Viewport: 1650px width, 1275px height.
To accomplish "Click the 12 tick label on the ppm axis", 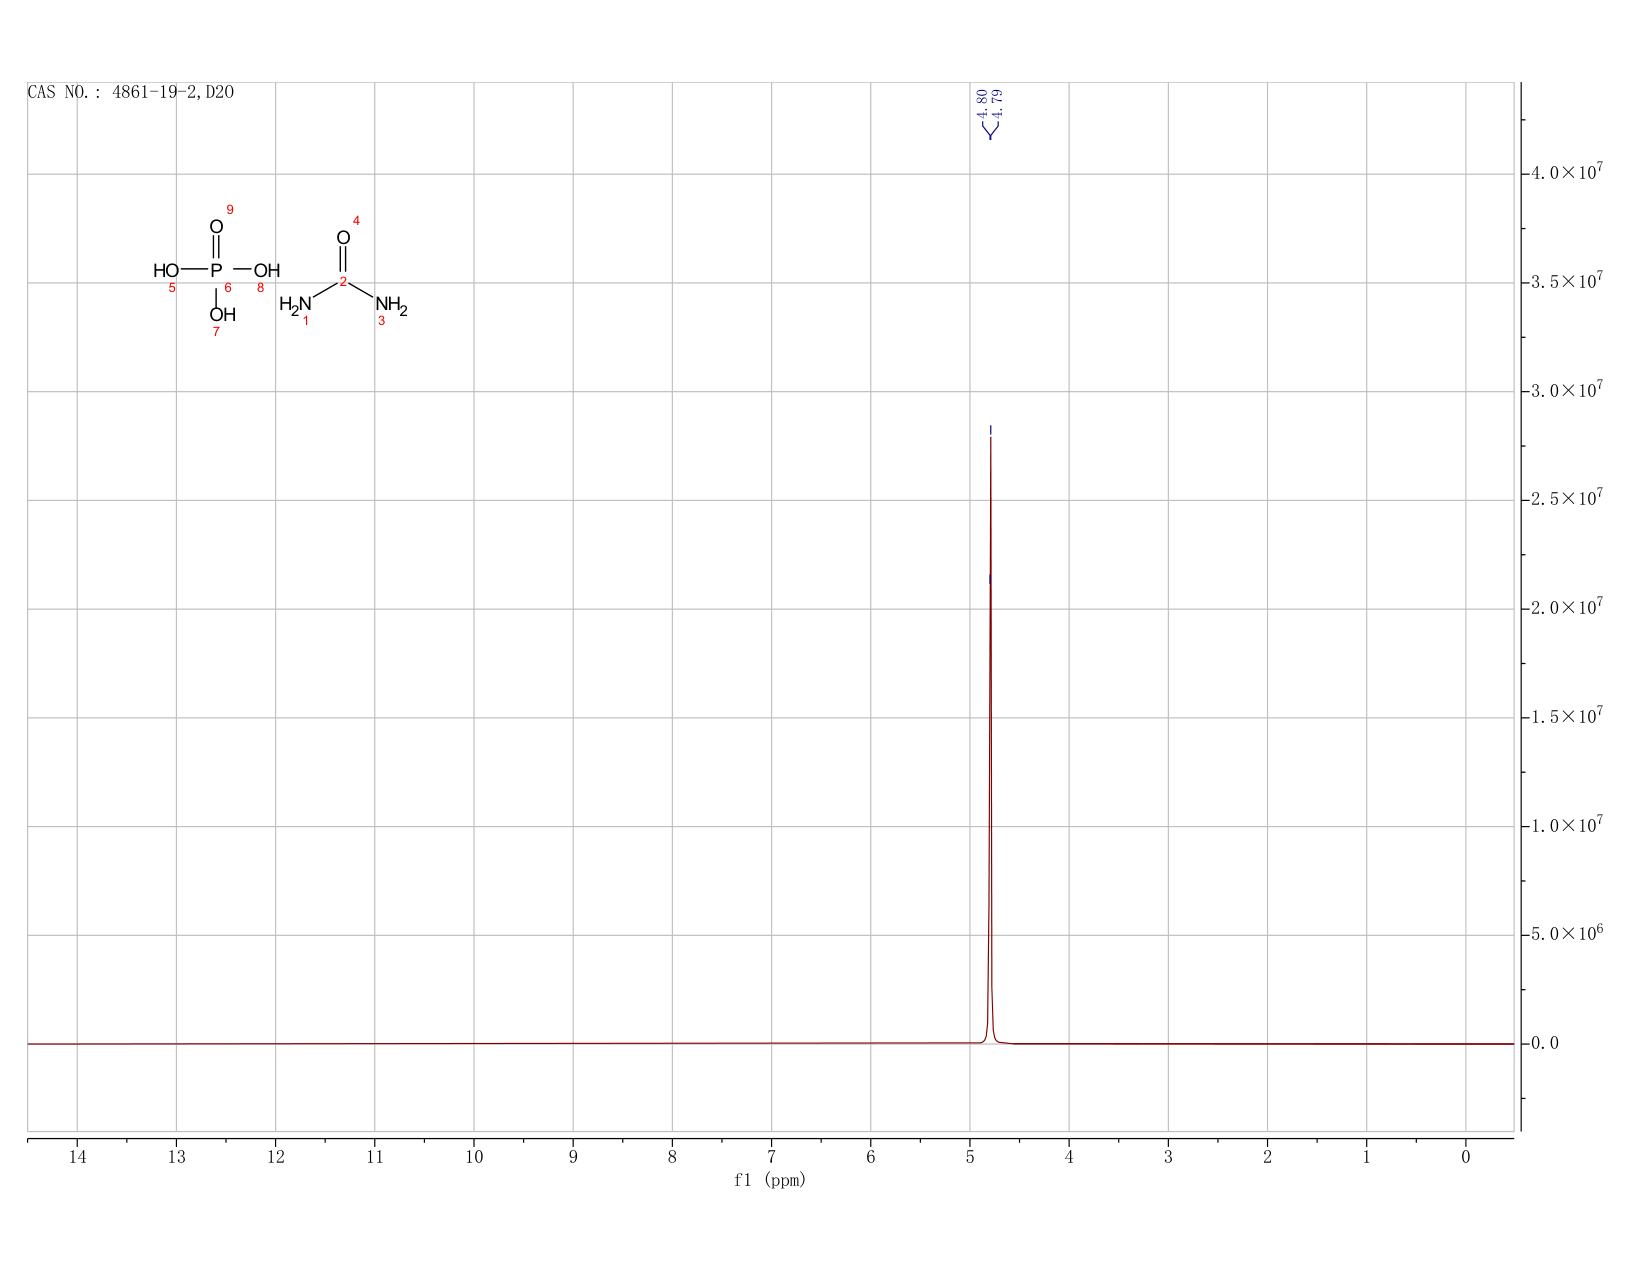I will pos(275,1157).
